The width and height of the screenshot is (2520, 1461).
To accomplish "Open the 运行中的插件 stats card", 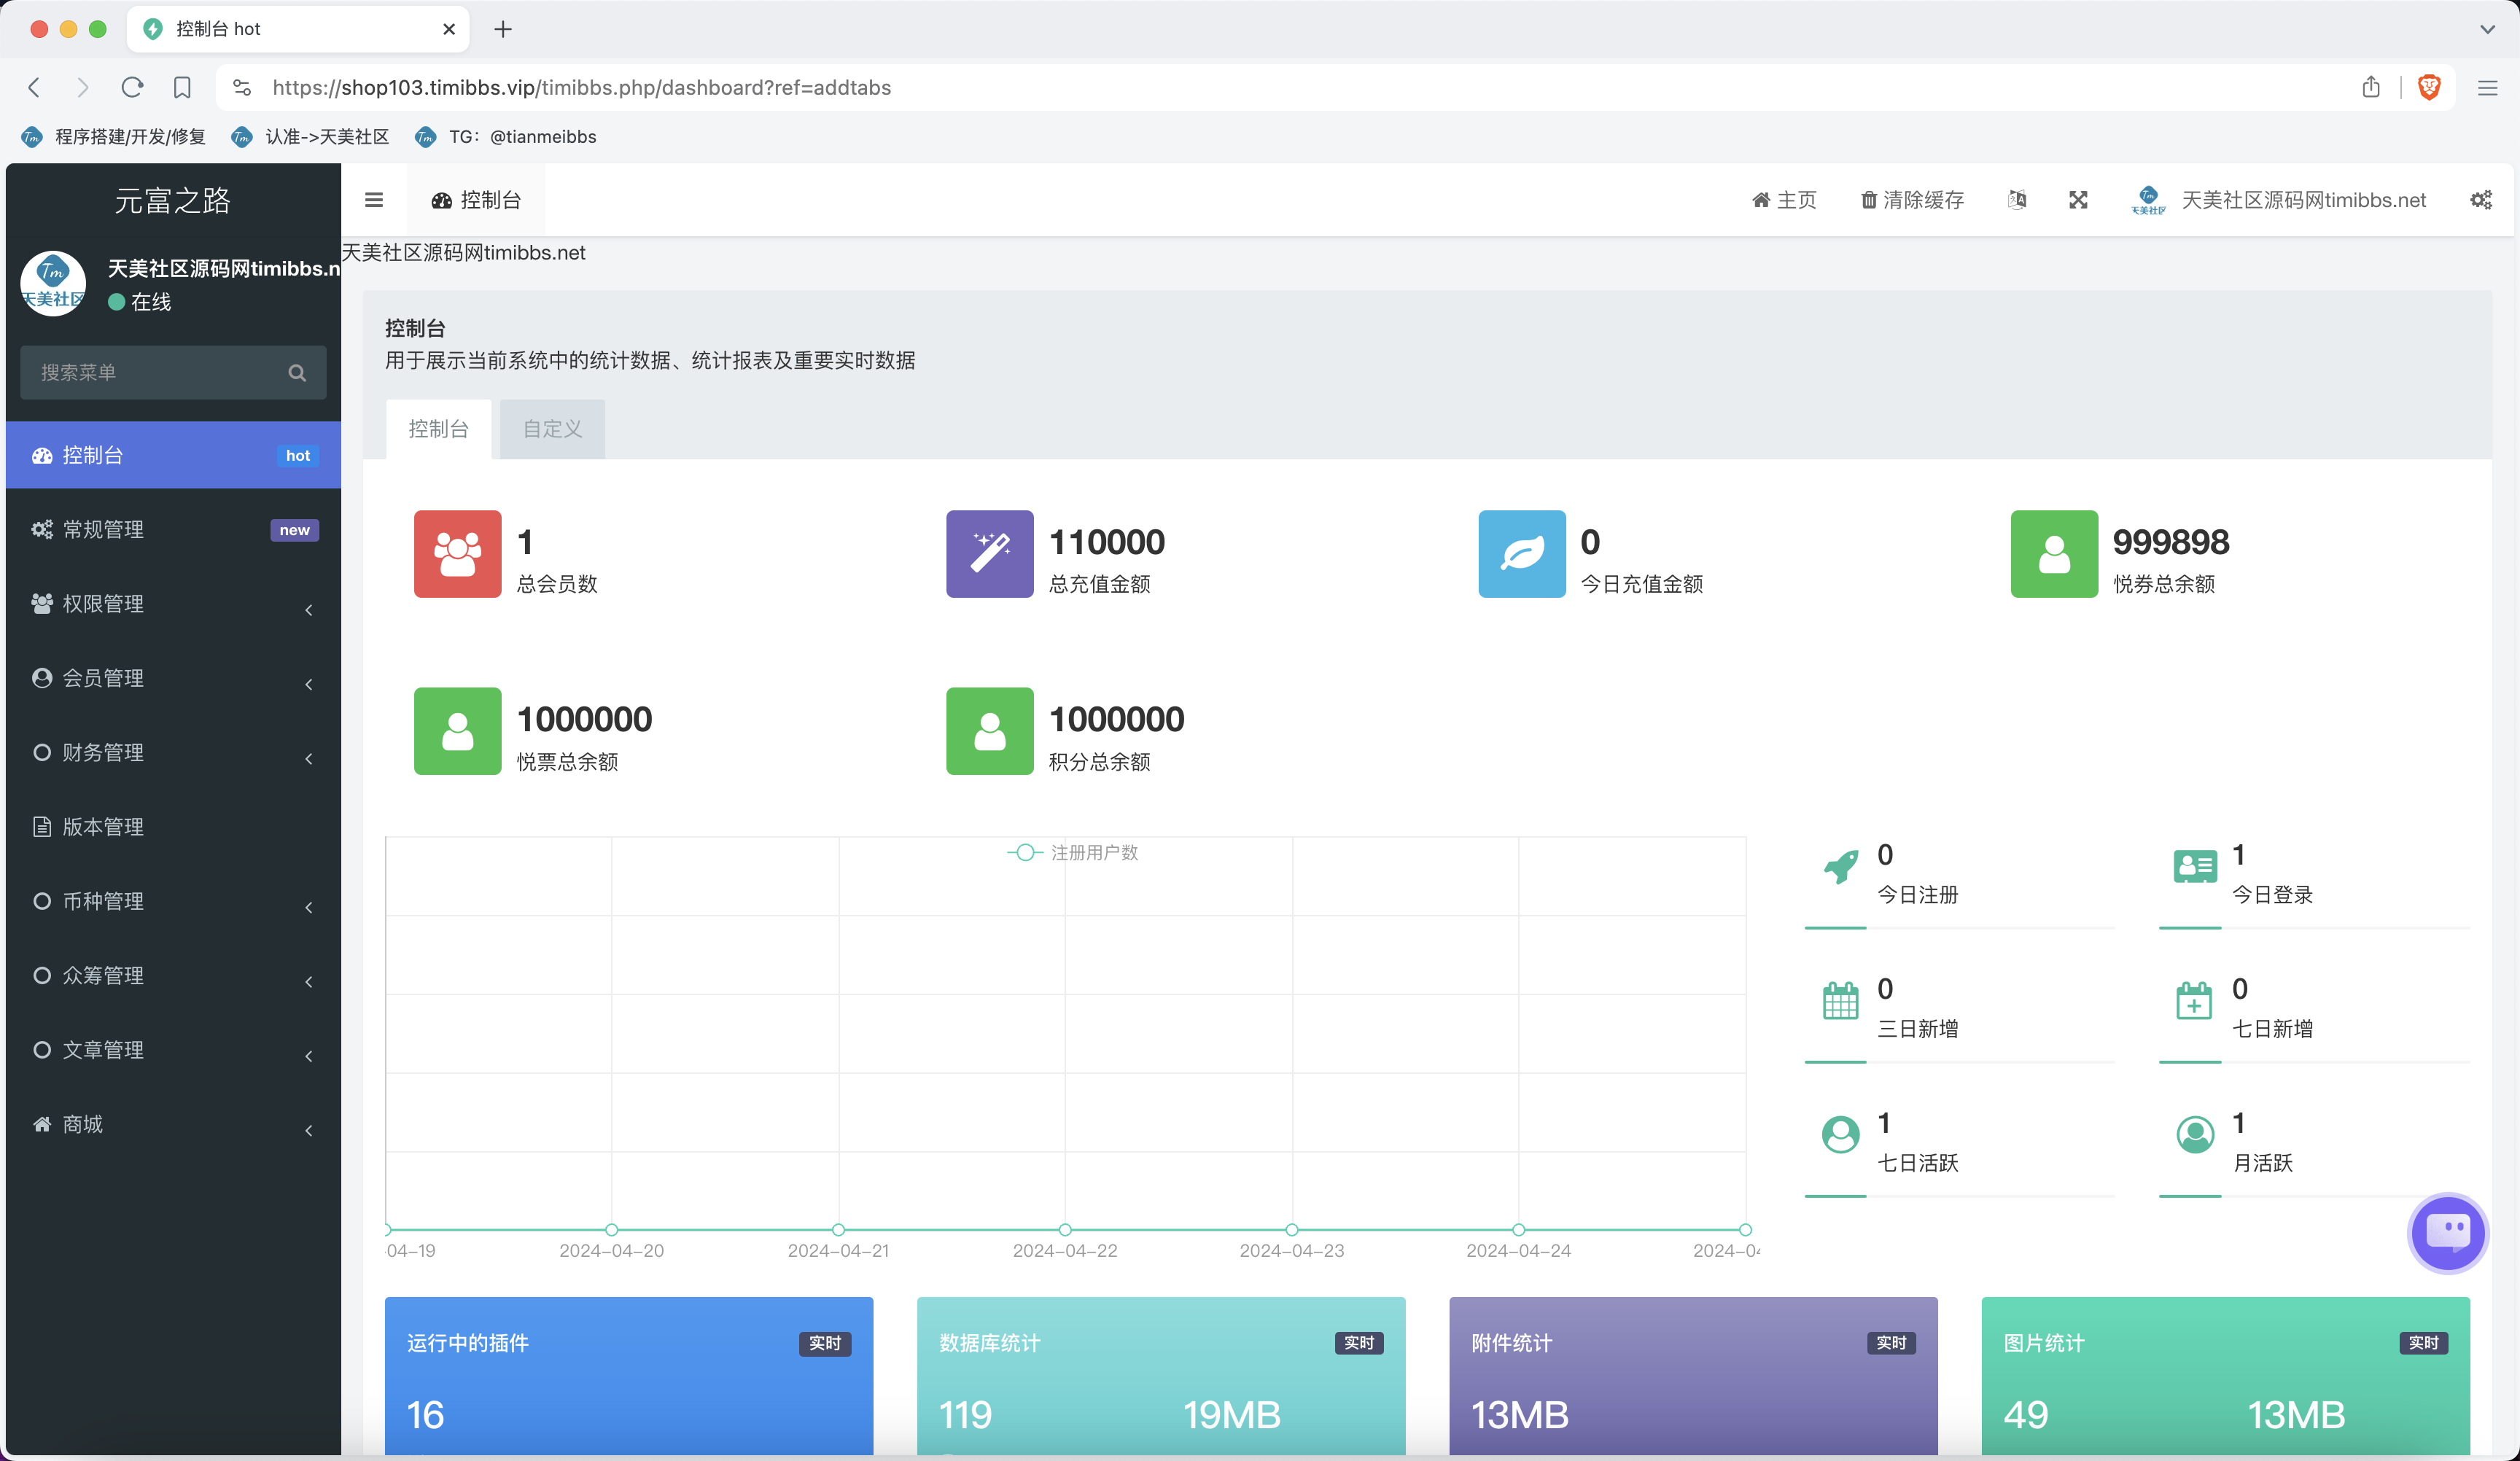I will (629, 1376).
